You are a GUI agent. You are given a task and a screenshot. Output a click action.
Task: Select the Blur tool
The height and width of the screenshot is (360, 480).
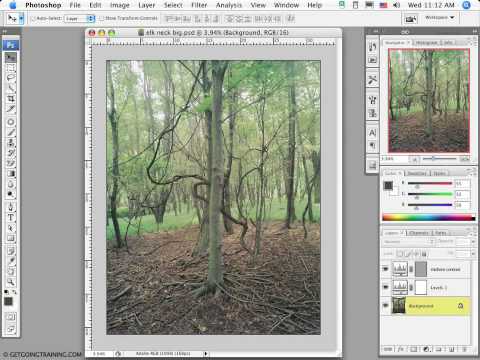pyautogui.click(x=11, y=184)
